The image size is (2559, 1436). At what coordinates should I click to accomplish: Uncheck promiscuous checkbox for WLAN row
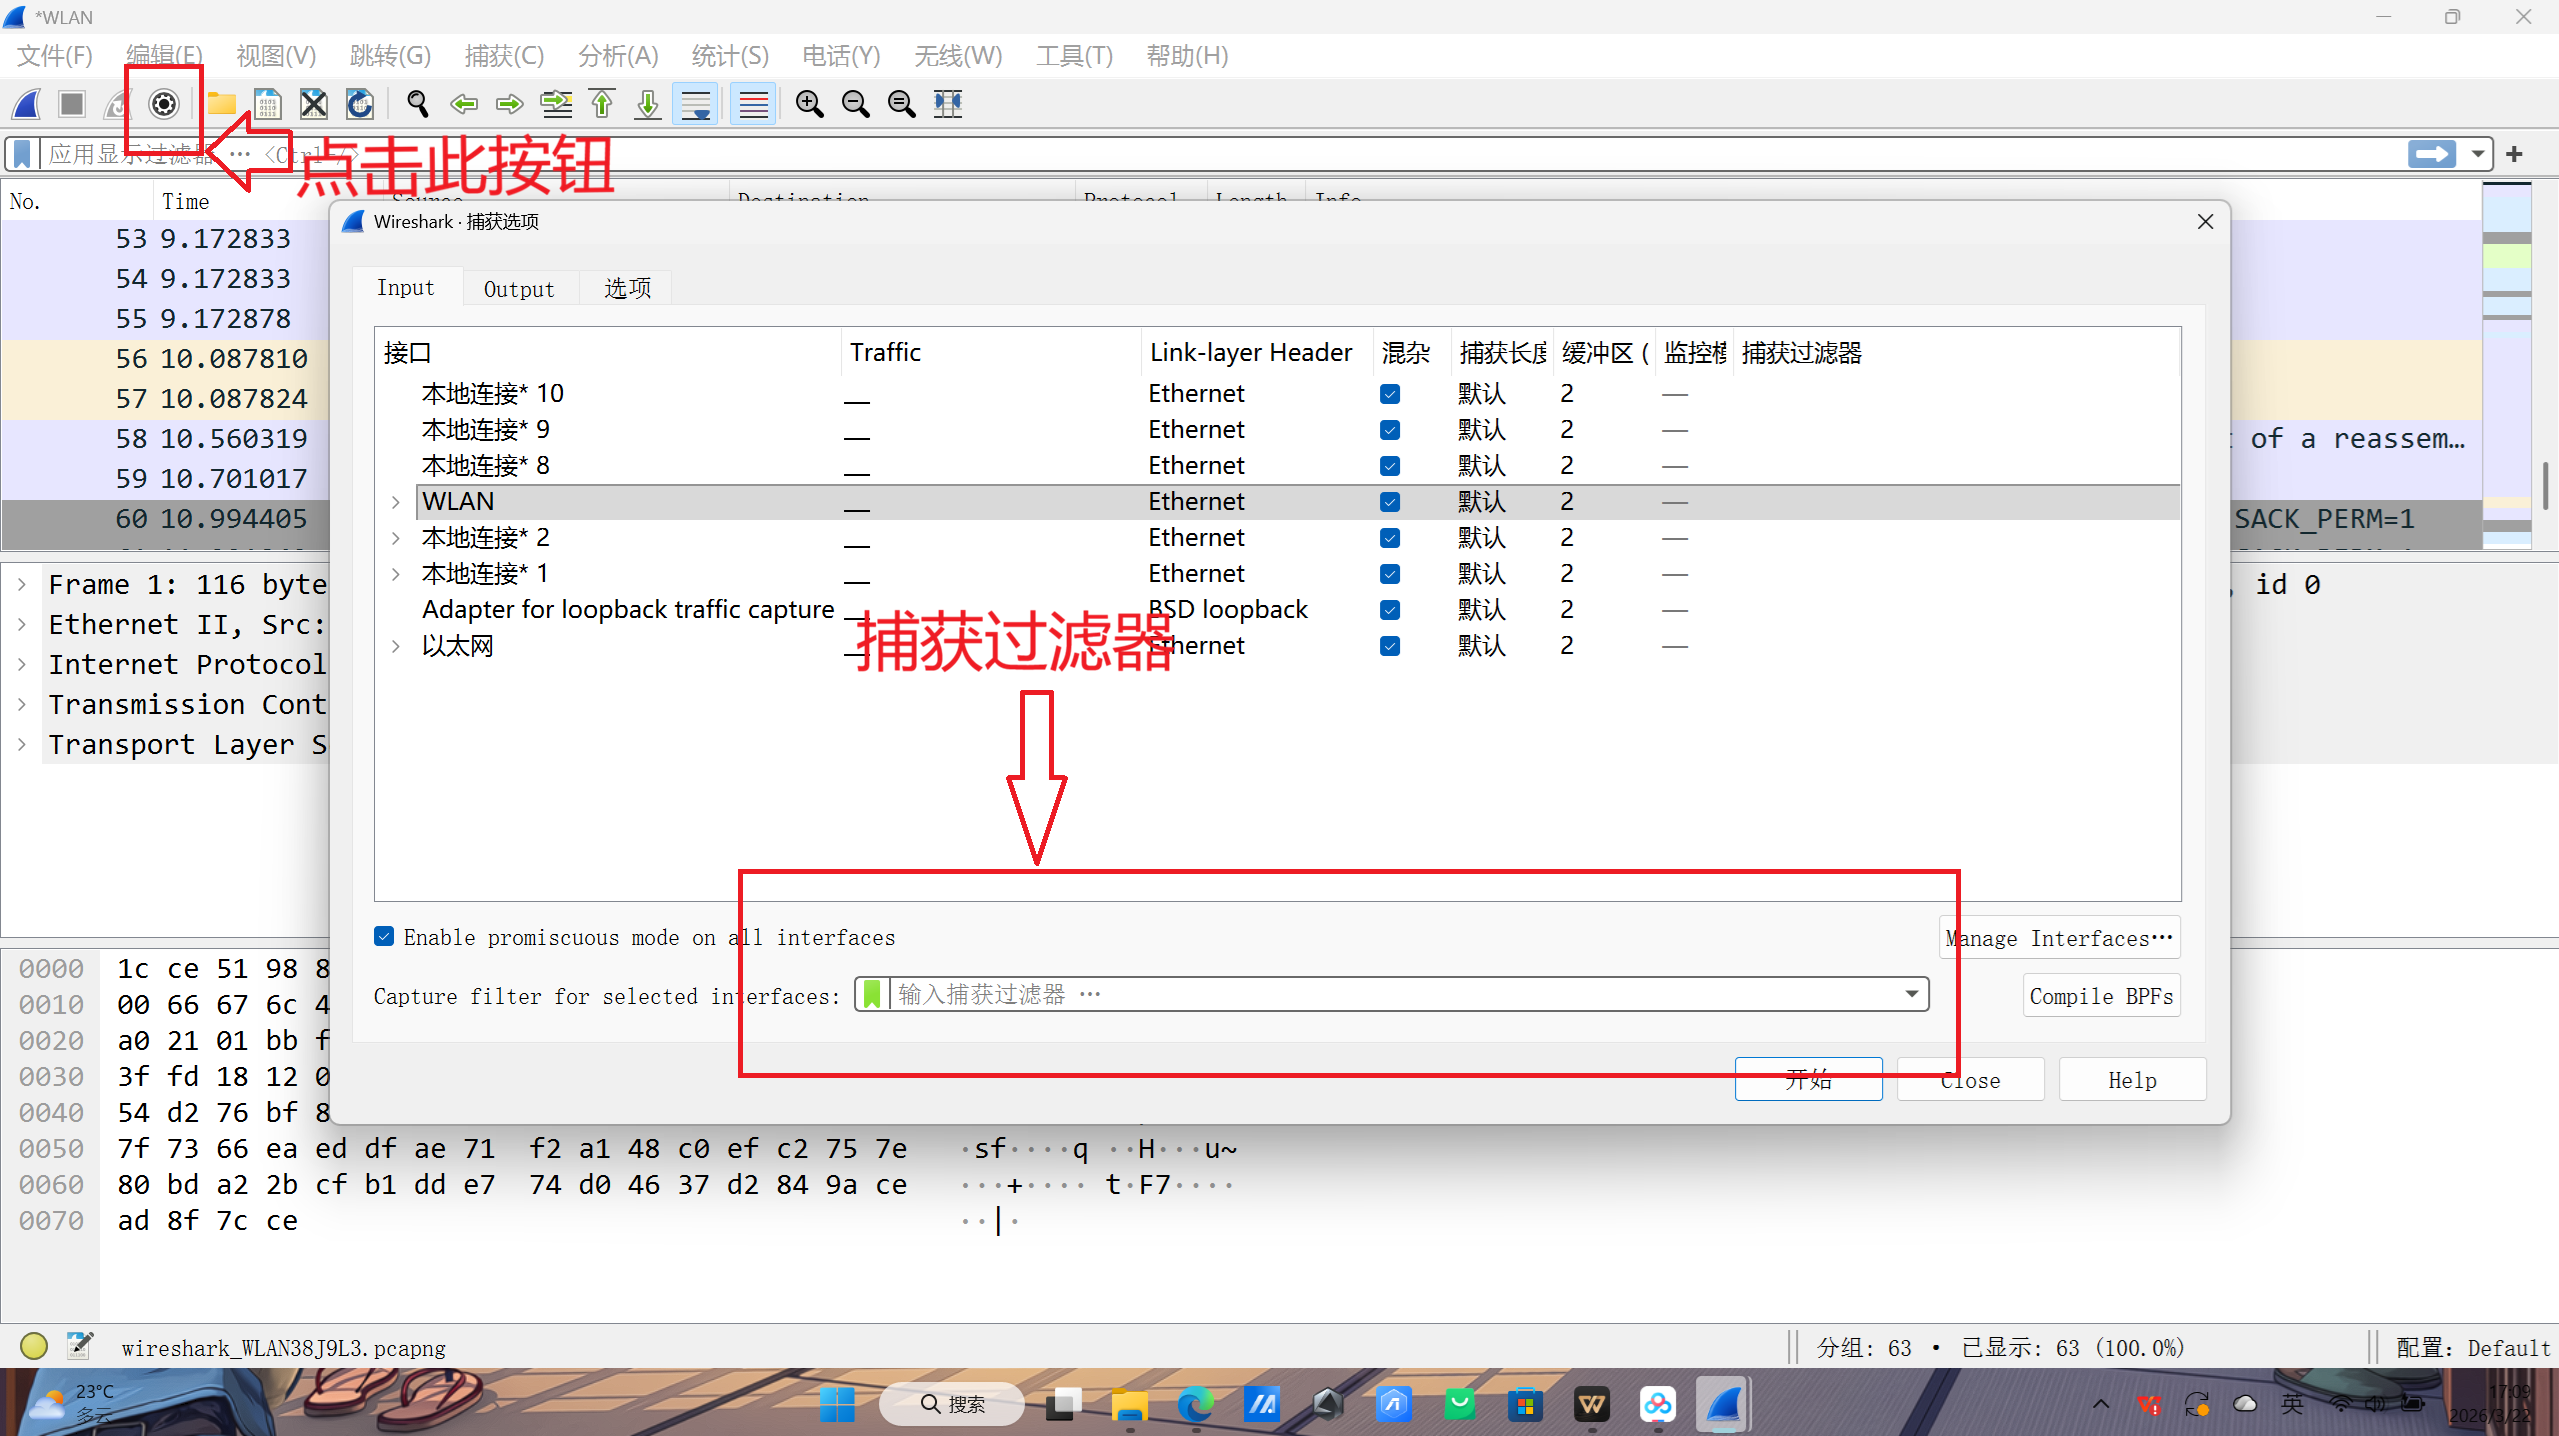(1390, 502)
